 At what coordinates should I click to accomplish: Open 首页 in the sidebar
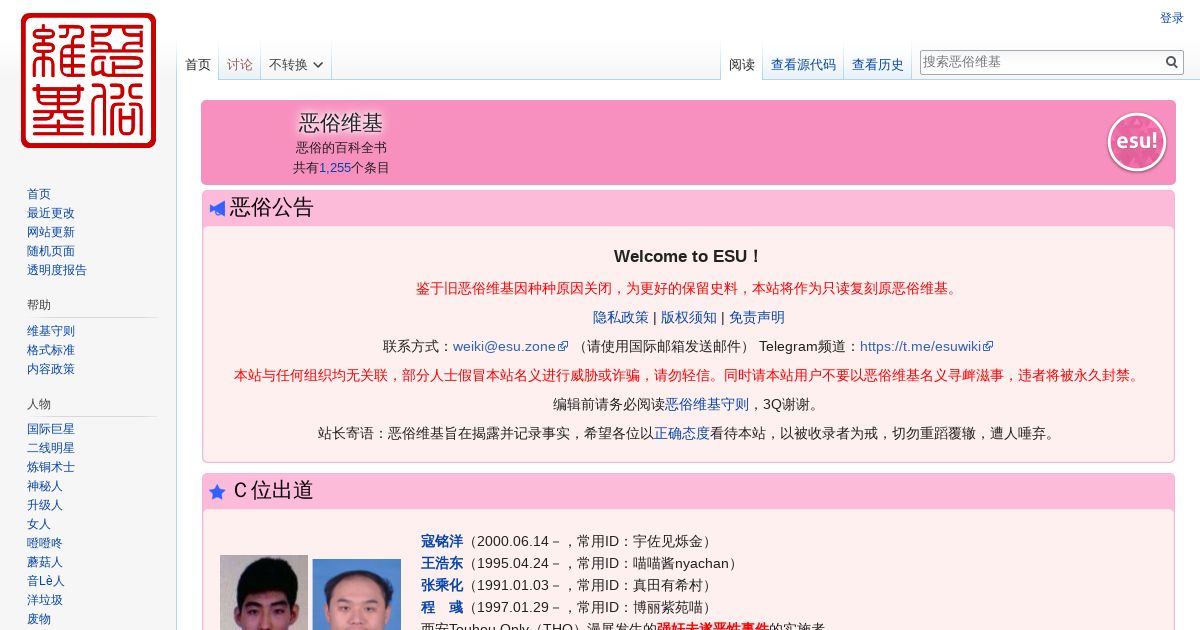click(39, 194)
